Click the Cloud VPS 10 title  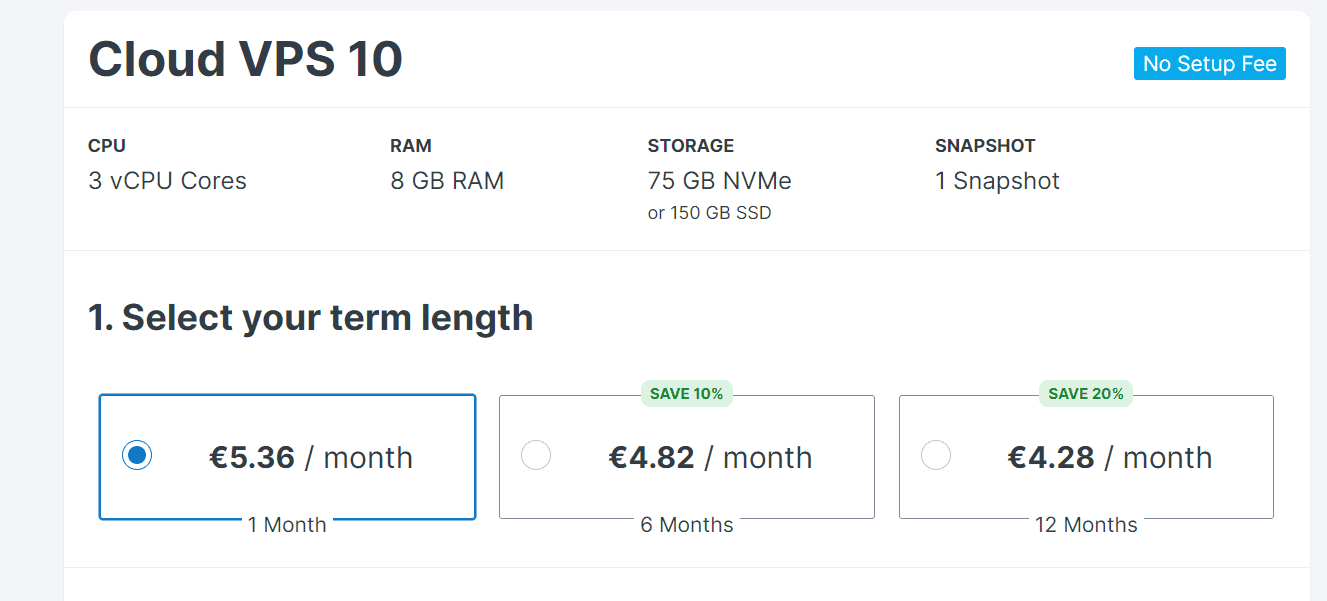coord(245,60)
